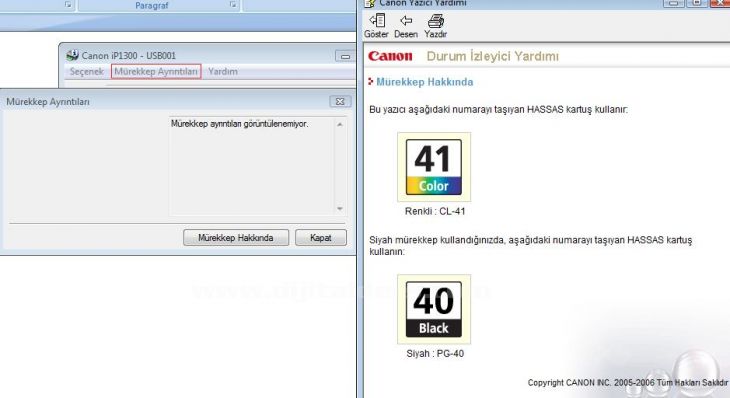Open the Mürekkep Ayrıntıları menu
The image size is (730, 398).
(156, 72)
